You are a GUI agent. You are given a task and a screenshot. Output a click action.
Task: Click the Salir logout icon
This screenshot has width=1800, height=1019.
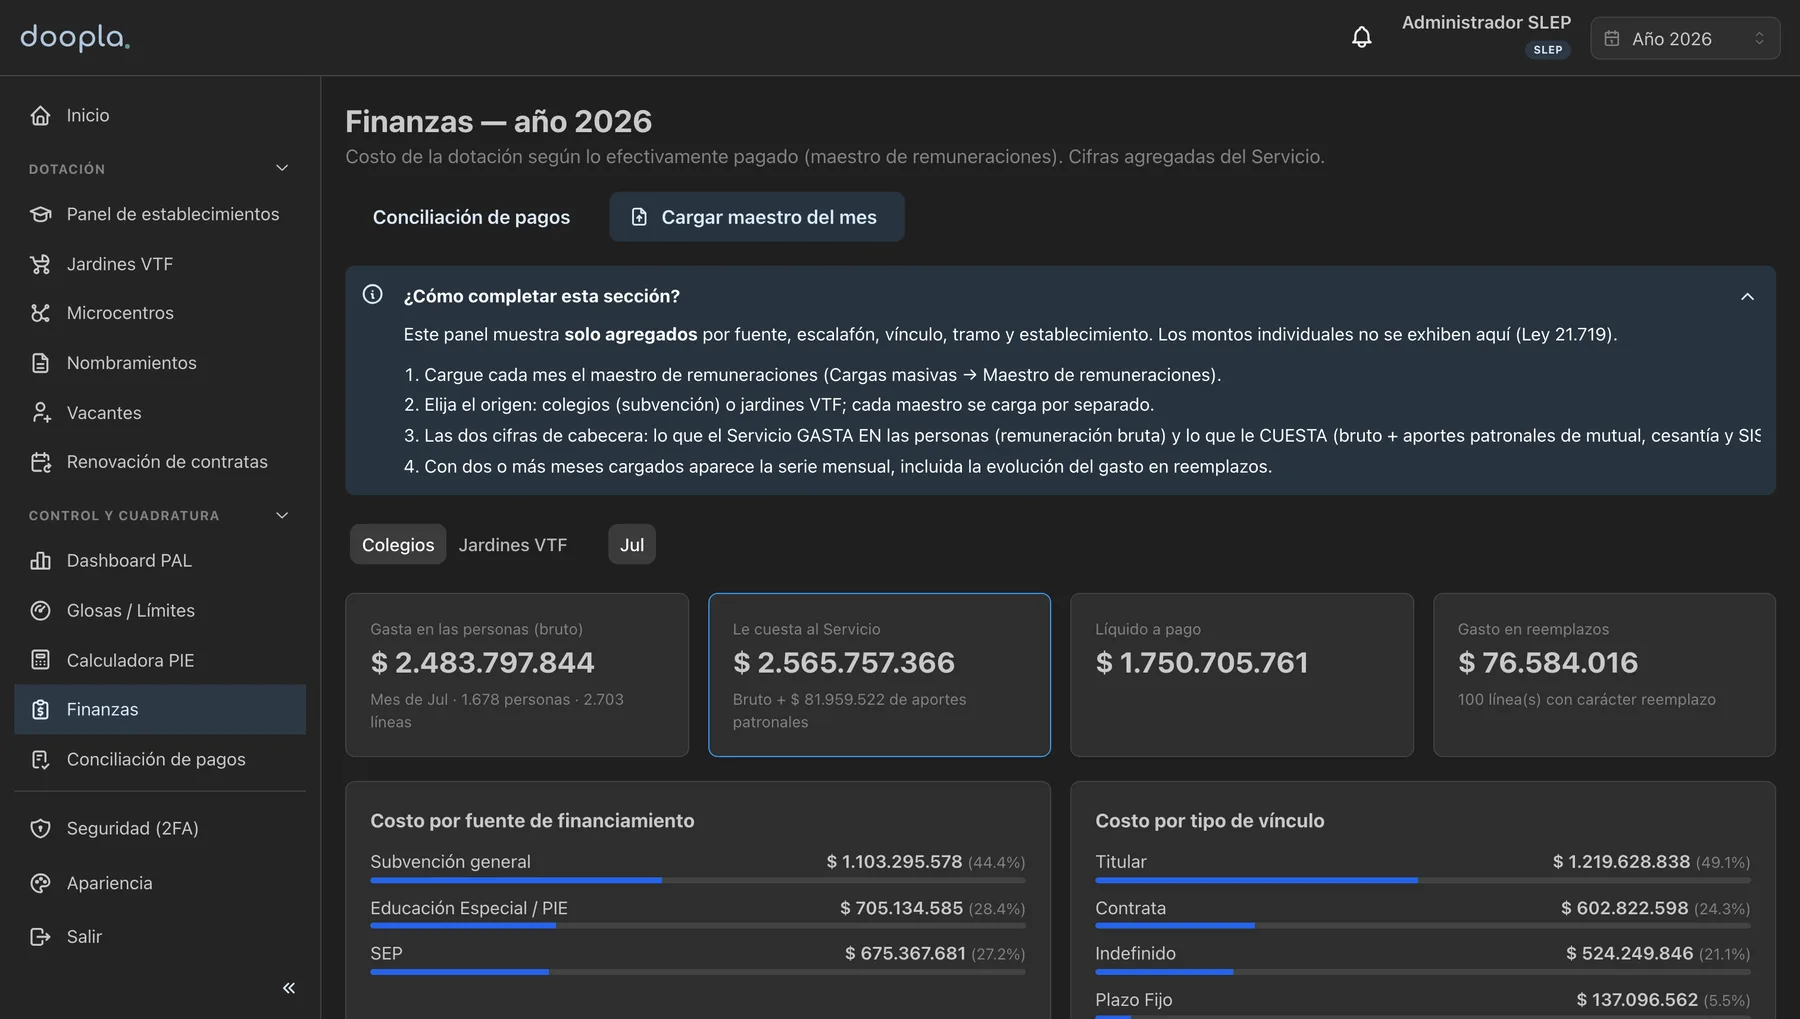(40, 937)
